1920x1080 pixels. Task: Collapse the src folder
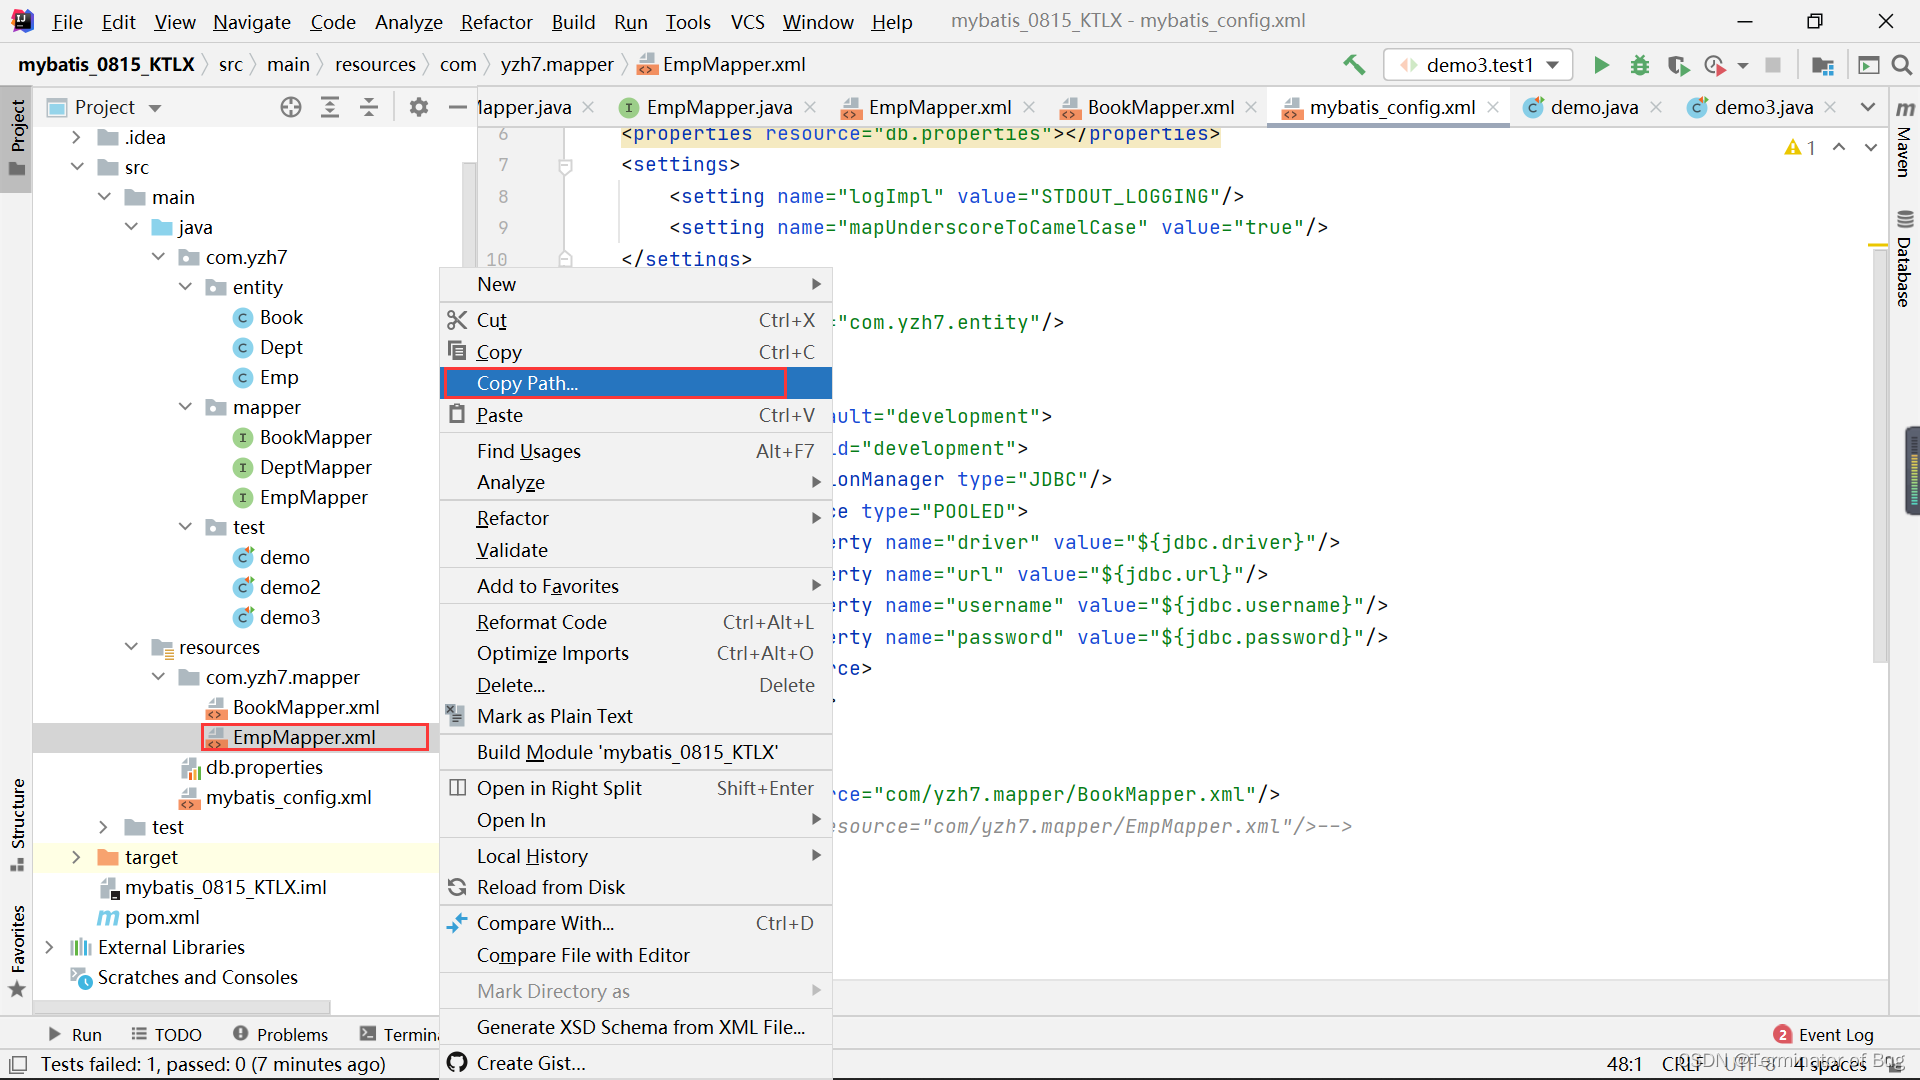click(76, 167)
